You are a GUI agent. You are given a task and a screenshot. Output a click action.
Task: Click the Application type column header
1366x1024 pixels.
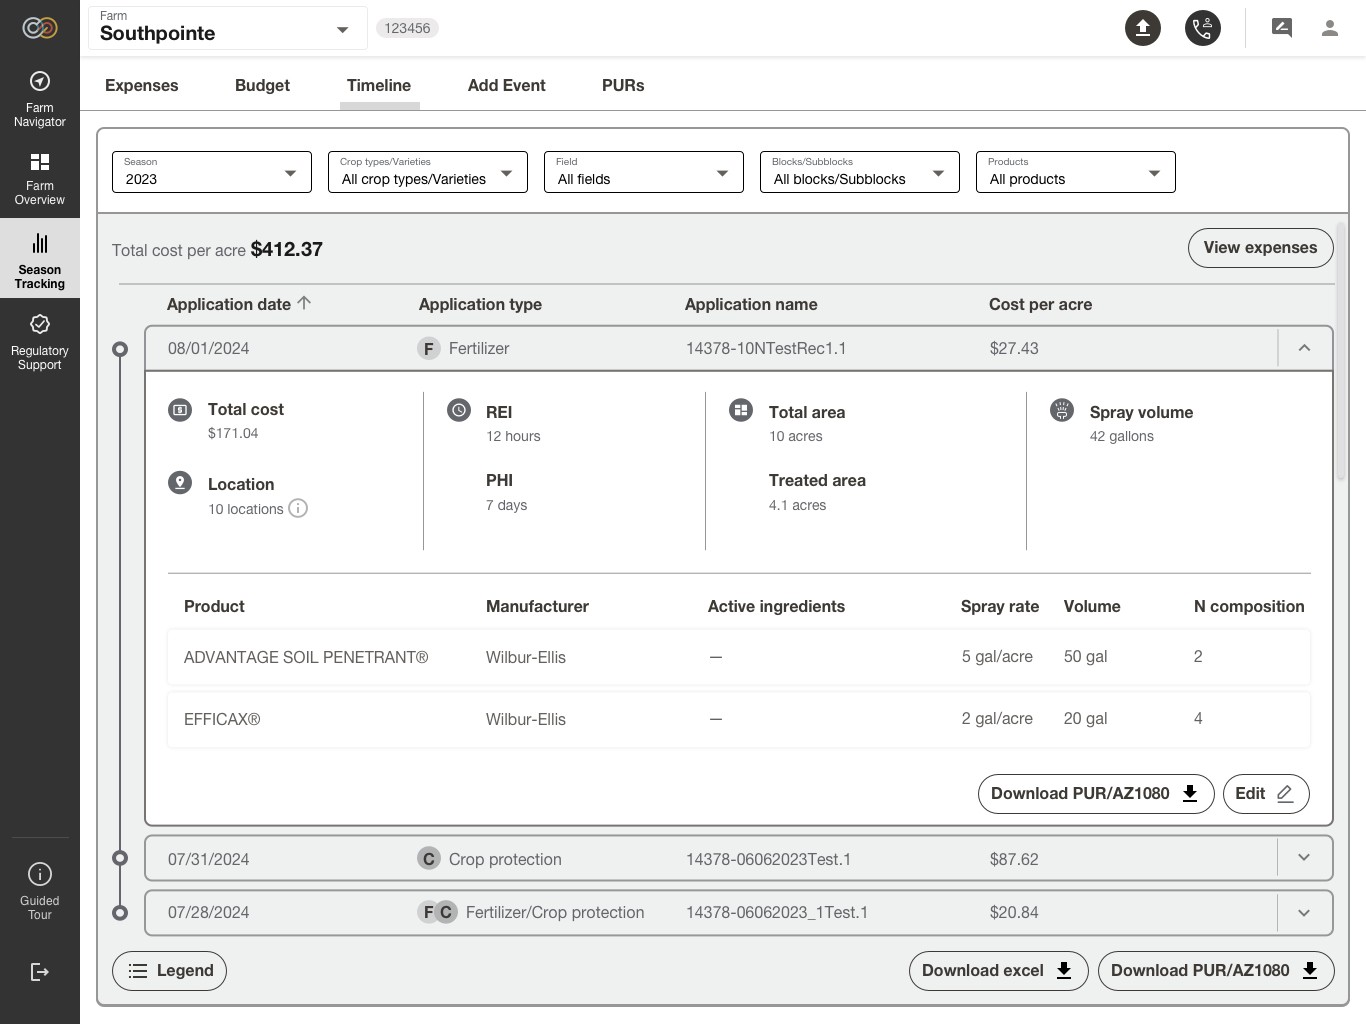[x=480, y=304]
